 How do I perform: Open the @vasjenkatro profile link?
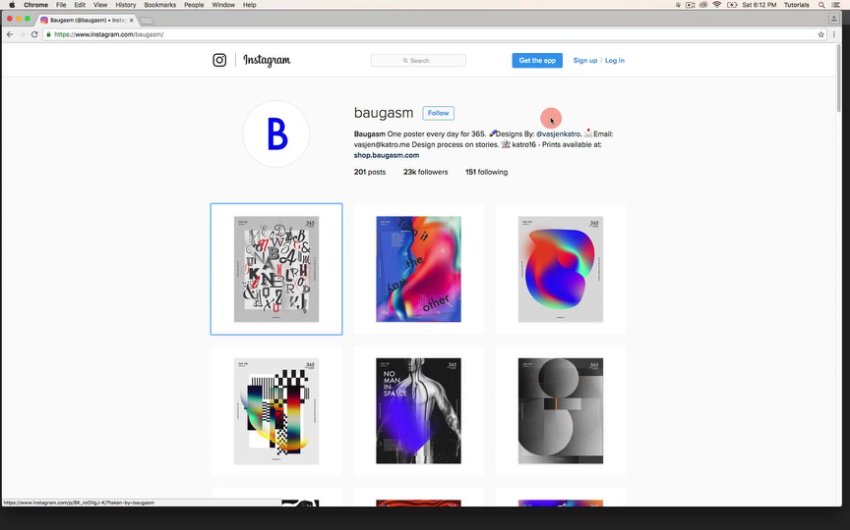coord(558,134)
